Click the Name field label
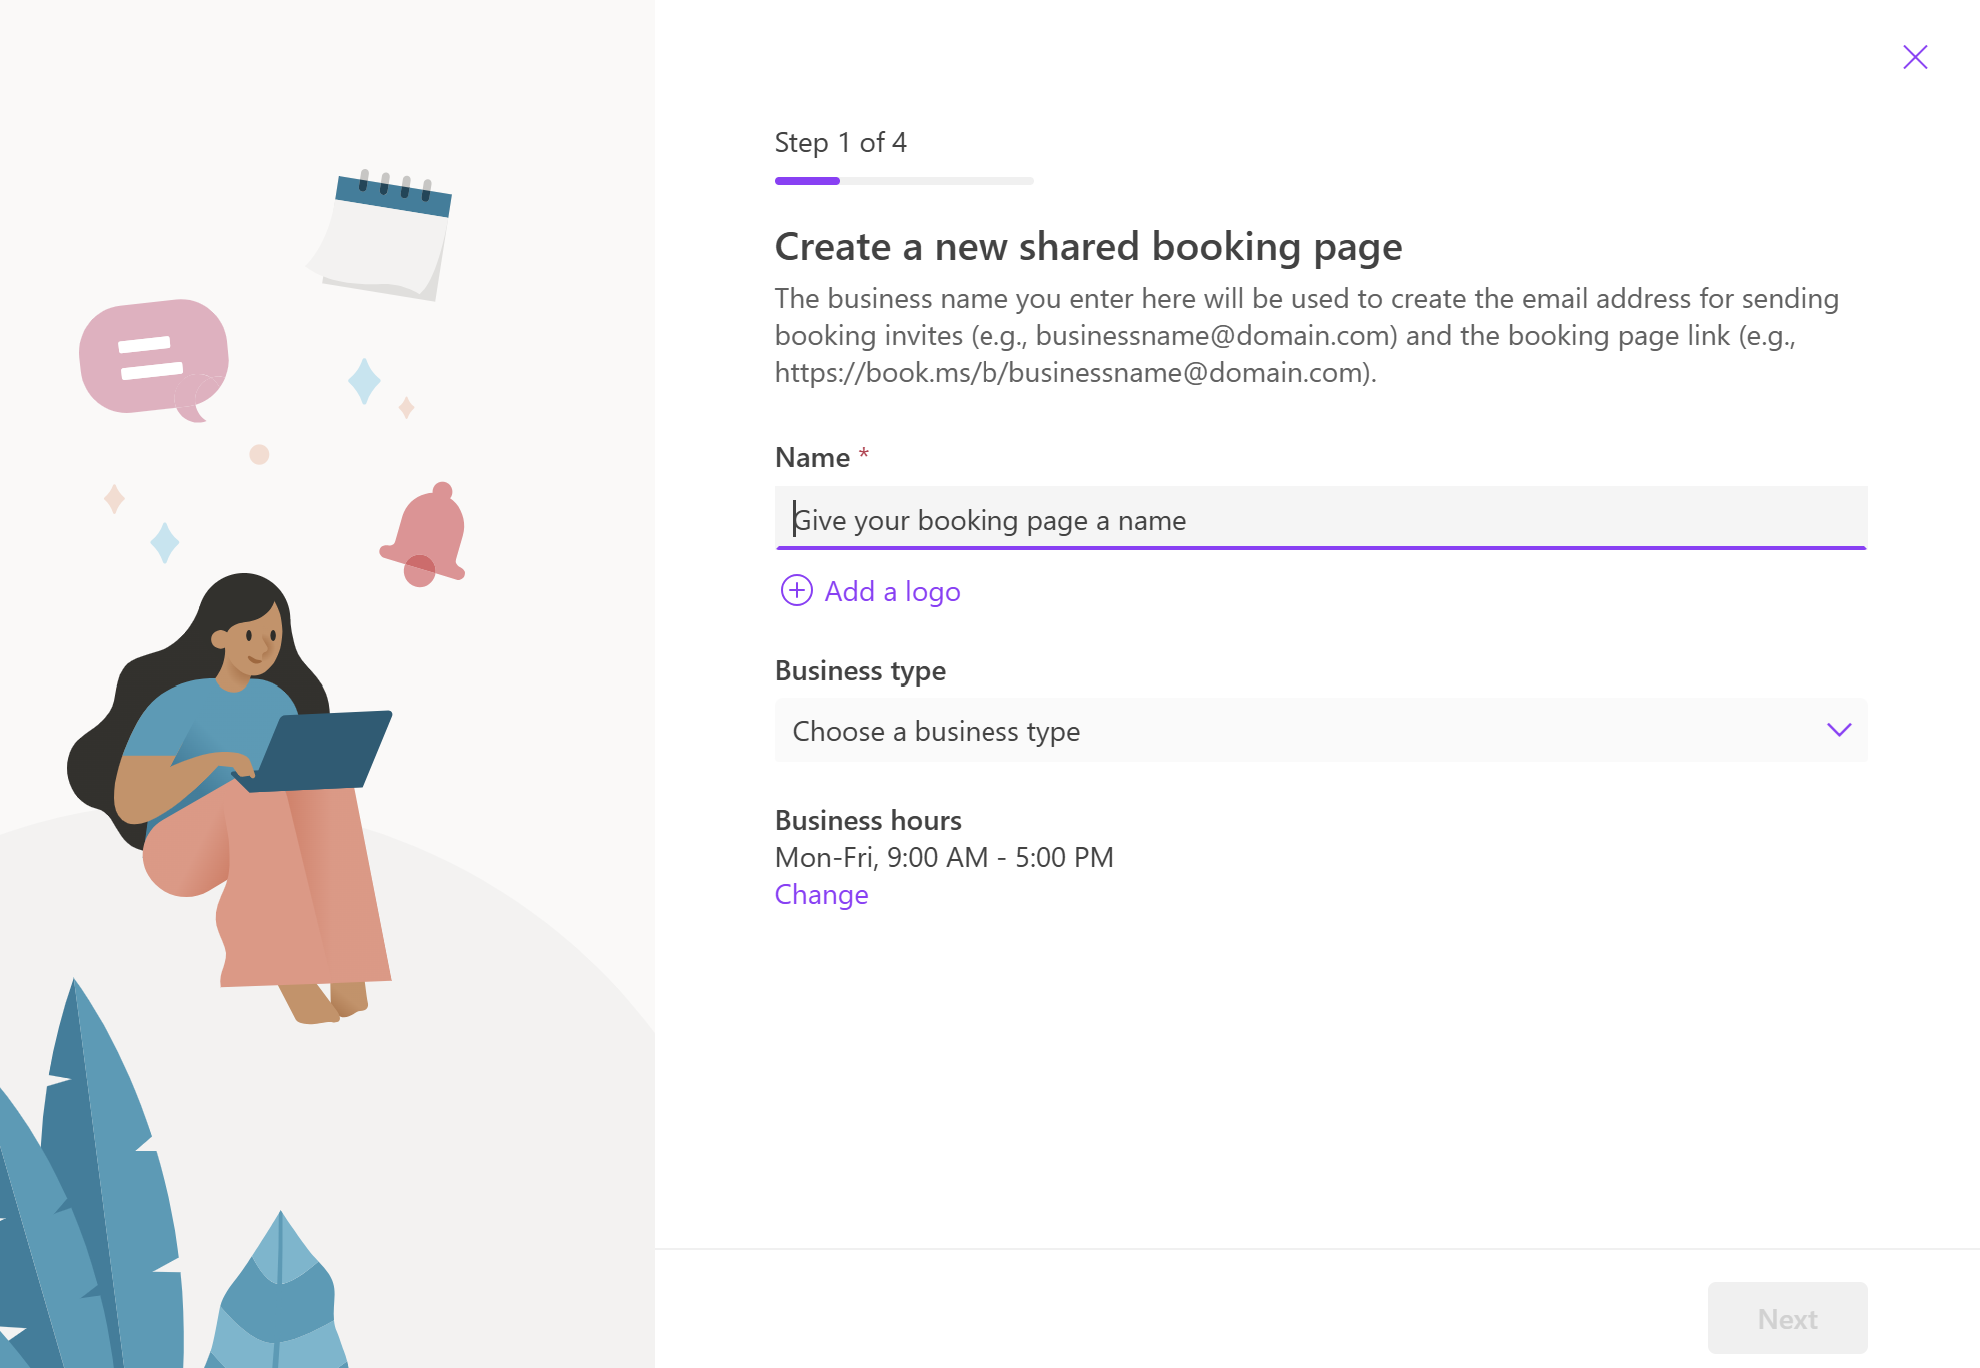 pyautogui.click(x=812, y=458)
